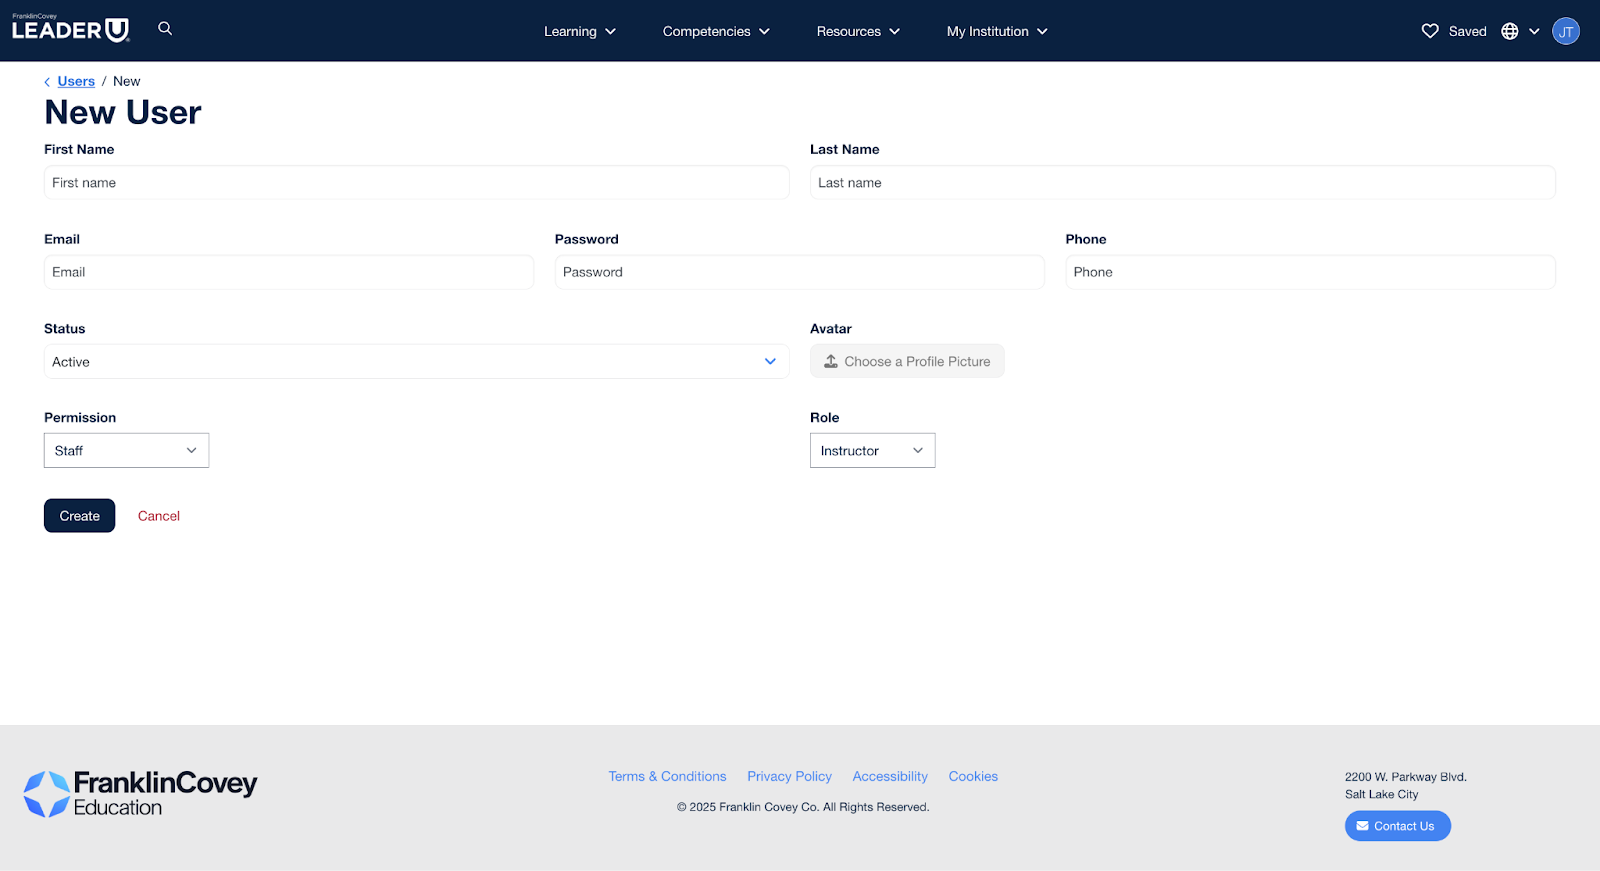This screenshot has width=1600, height=871.
Task: Focus the First Name input field
Action: [416, 183]
